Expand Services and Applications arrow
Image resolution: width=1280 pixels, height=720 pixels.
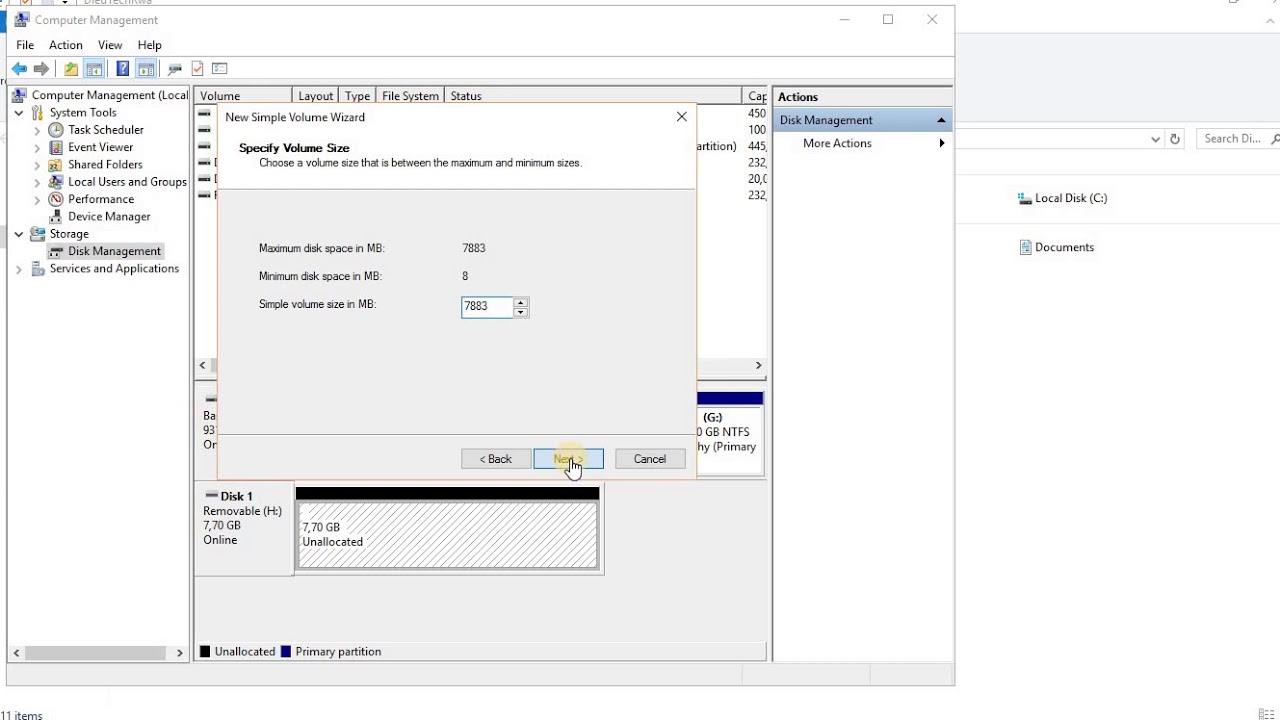coord(19,269)
